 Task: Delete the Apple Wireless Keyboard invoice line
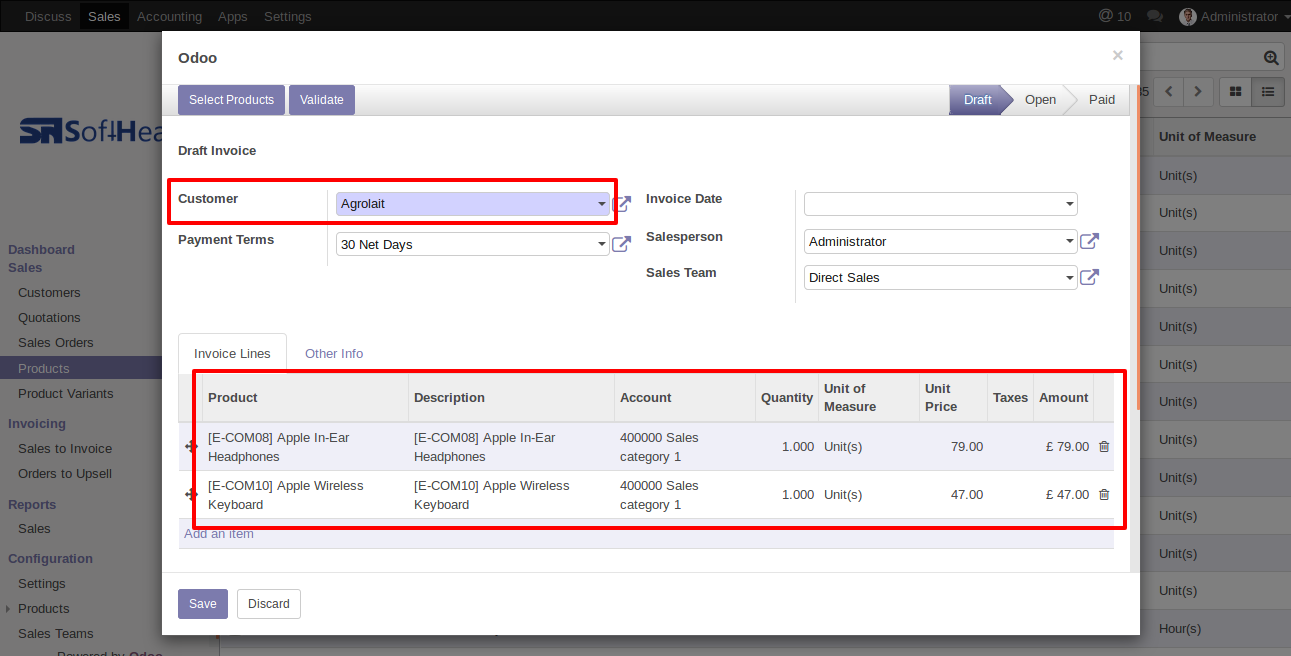click(1104, 495)
